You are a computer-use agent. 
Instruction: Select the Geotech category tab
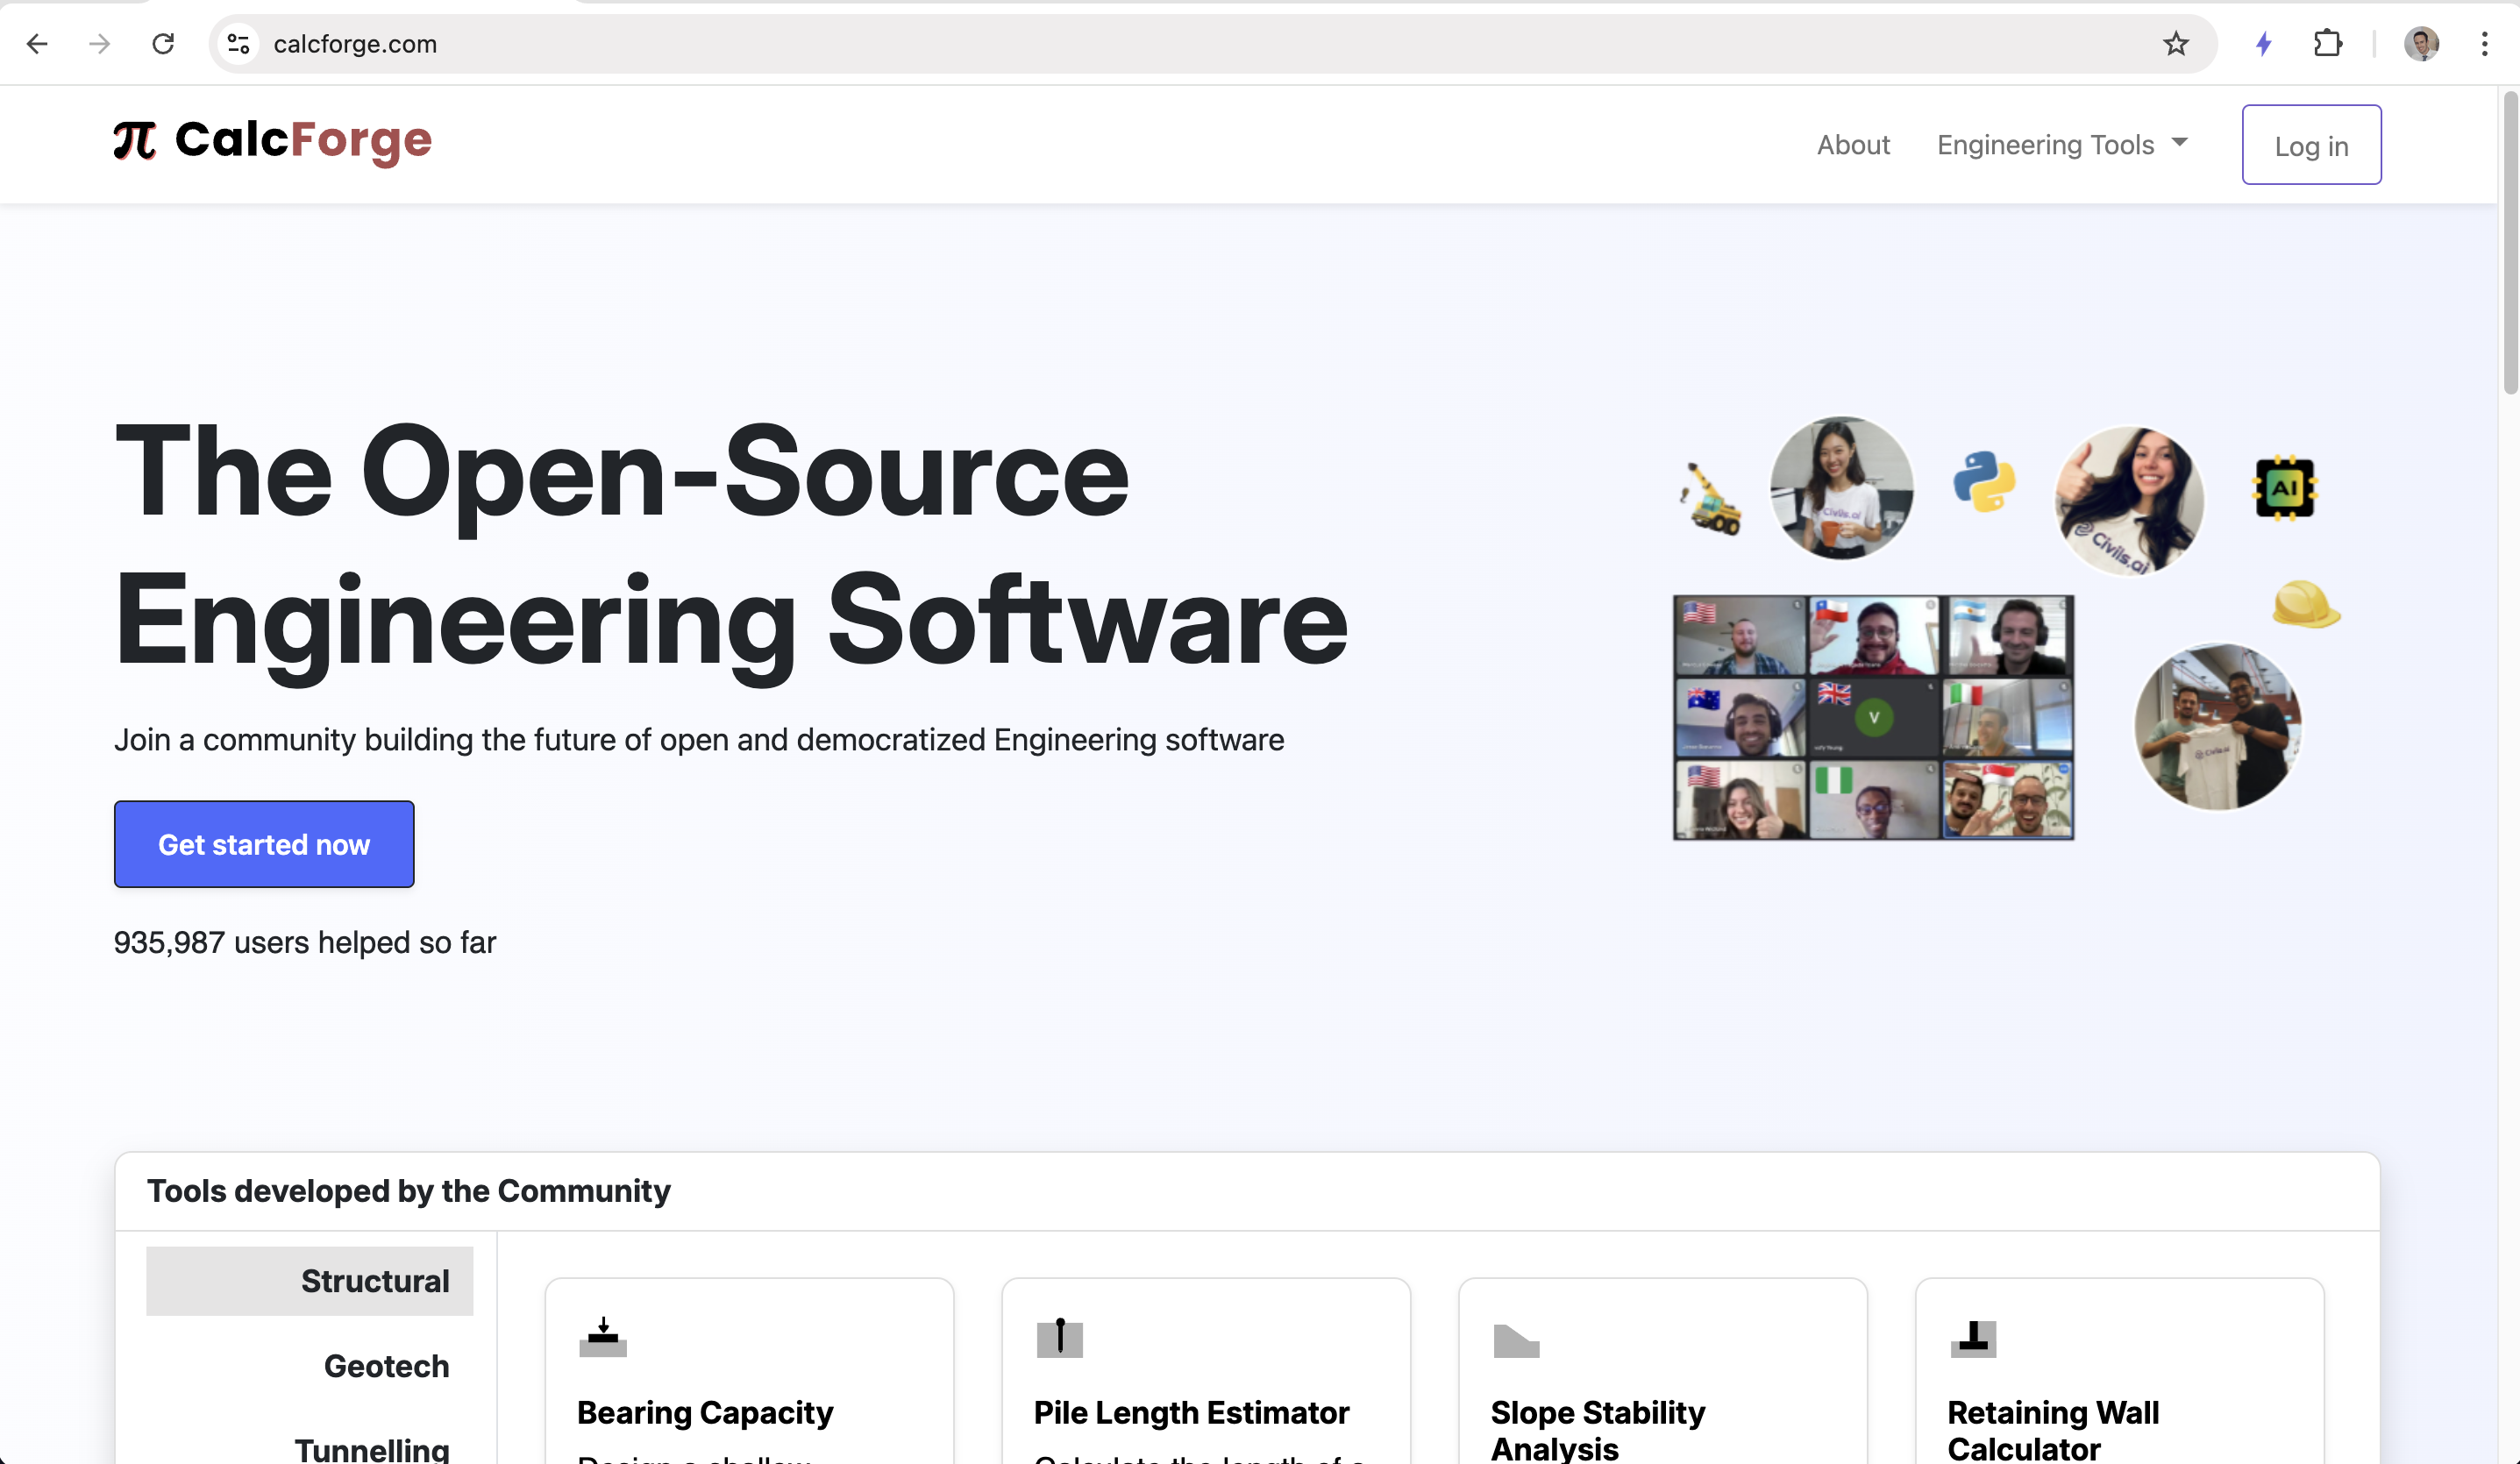coord(386,1366)
